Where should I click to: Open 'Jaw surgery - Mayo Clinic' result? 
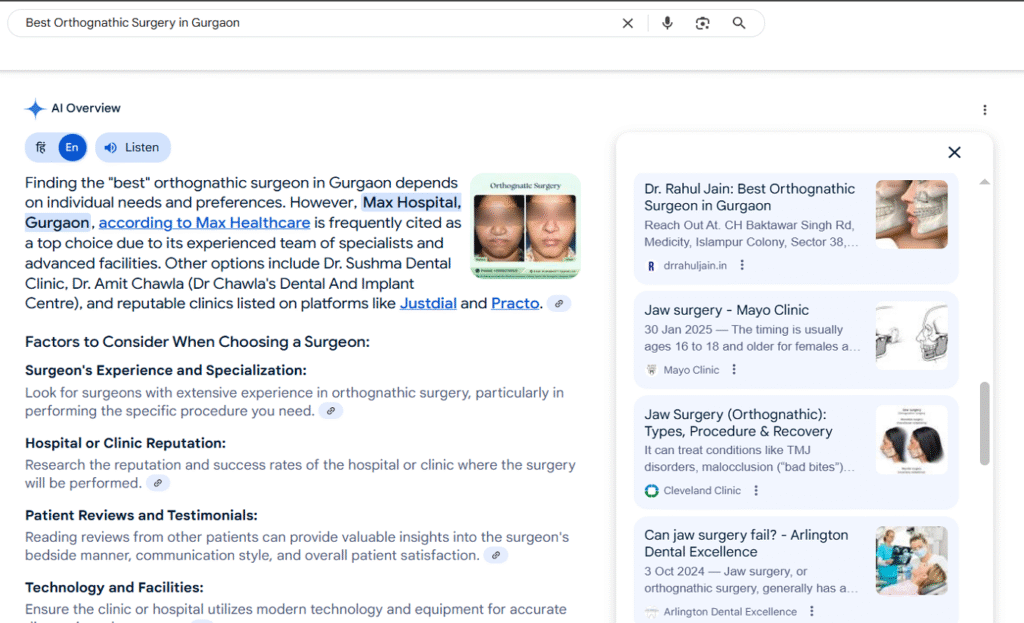[x=726, y=310]
